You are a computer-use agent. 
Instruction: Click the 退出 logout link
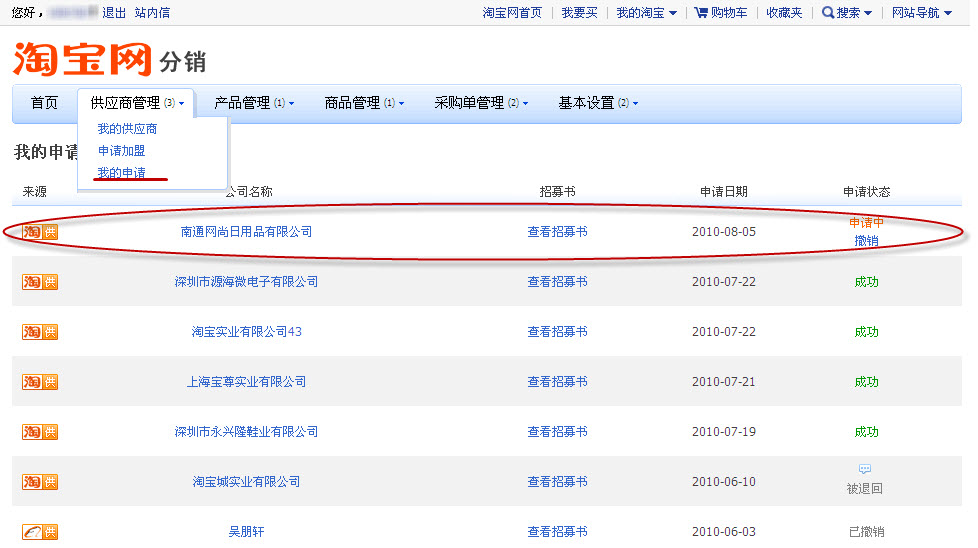pos(114,13)
